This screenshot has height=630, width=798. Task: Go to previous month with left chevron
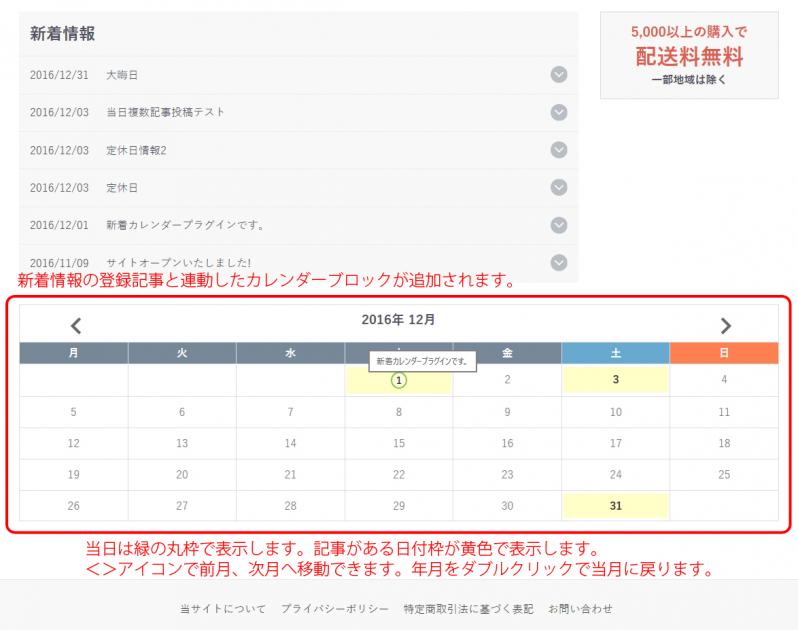76,326
